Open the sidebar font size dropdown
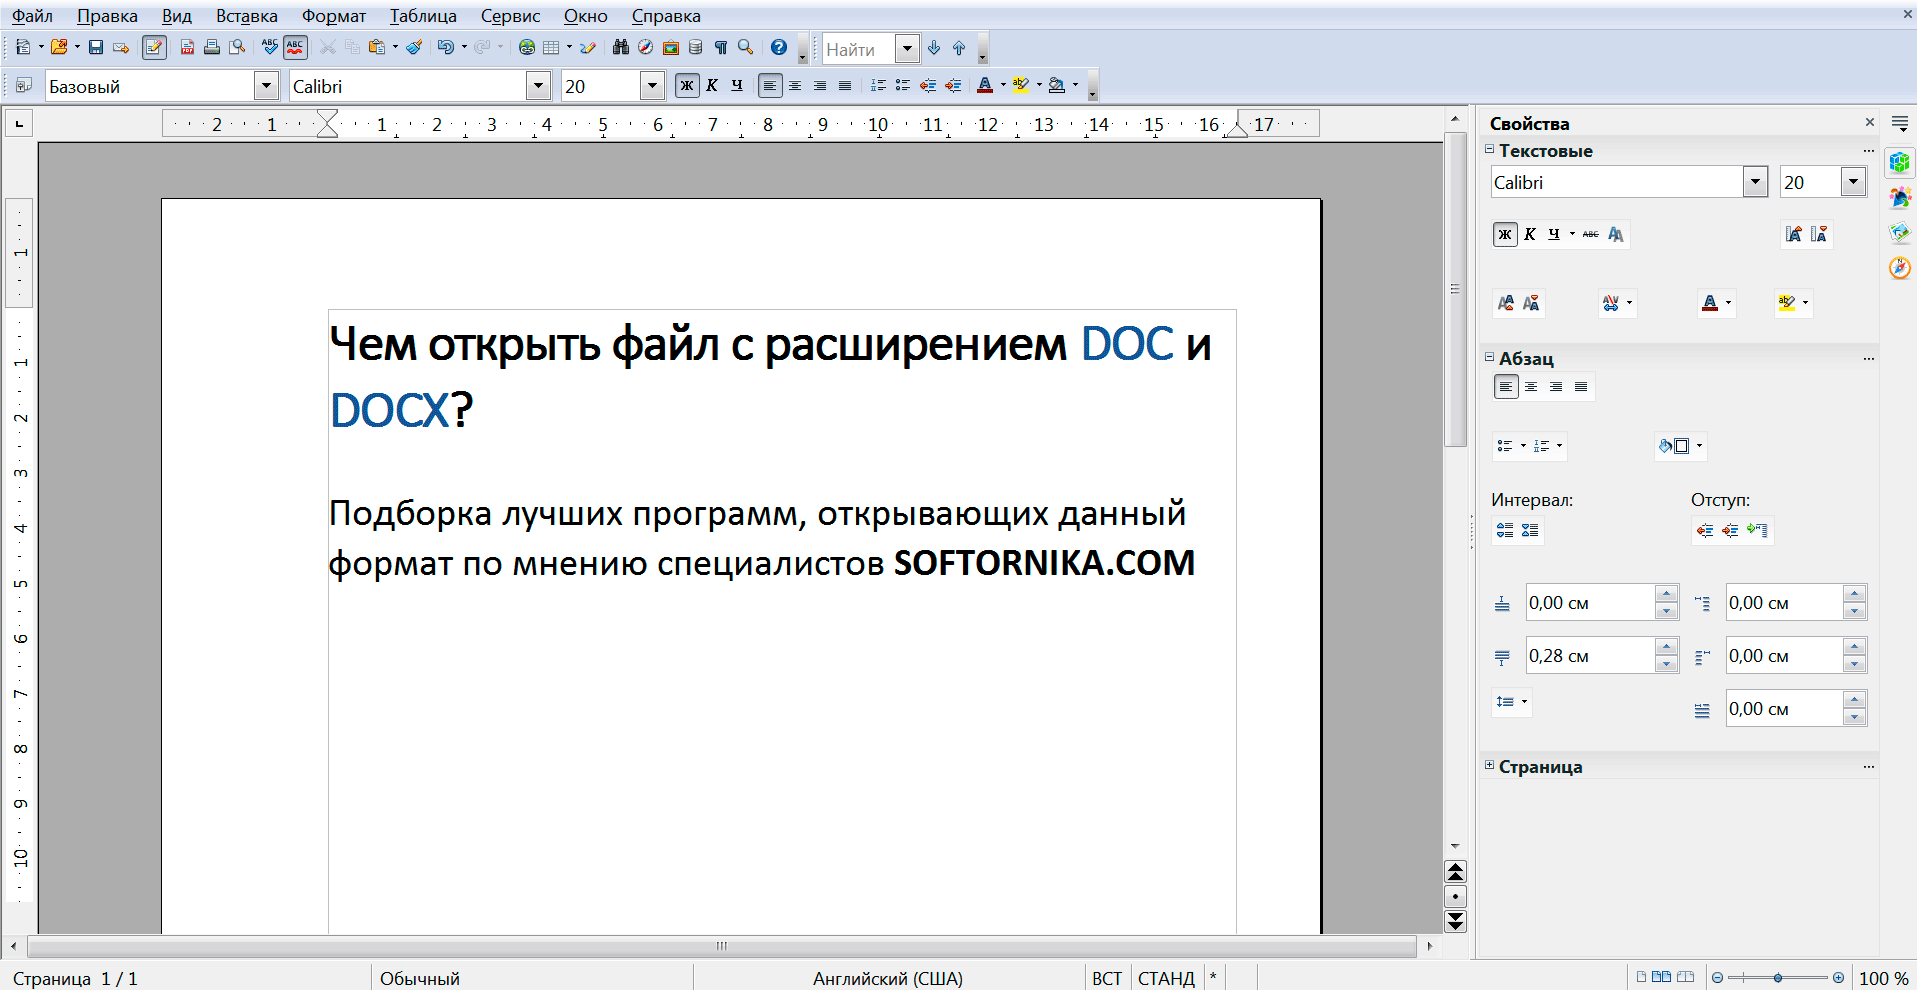This screenshot has width=1917, height=990. pos(1853,182)
